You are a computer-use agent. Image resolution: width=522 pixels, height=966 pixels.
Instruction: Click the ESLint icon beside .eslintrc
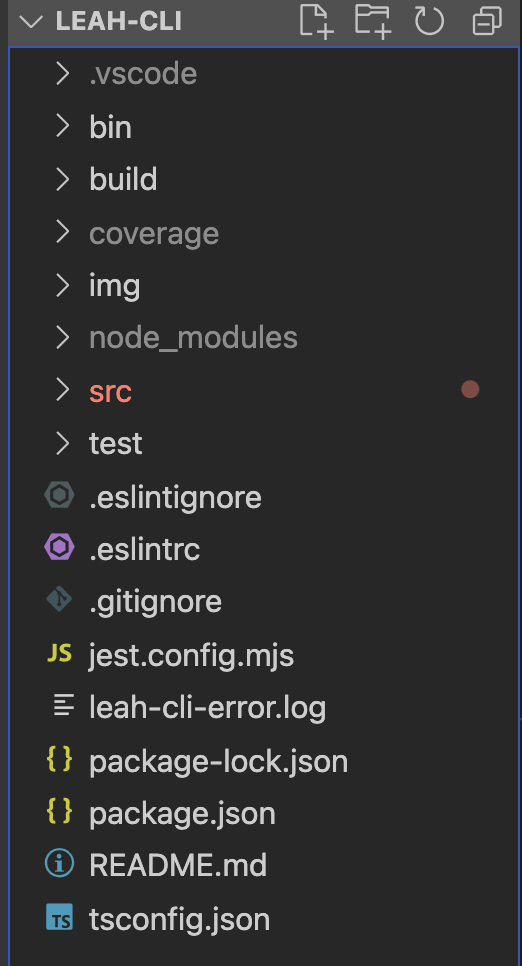tap(59, 547)
